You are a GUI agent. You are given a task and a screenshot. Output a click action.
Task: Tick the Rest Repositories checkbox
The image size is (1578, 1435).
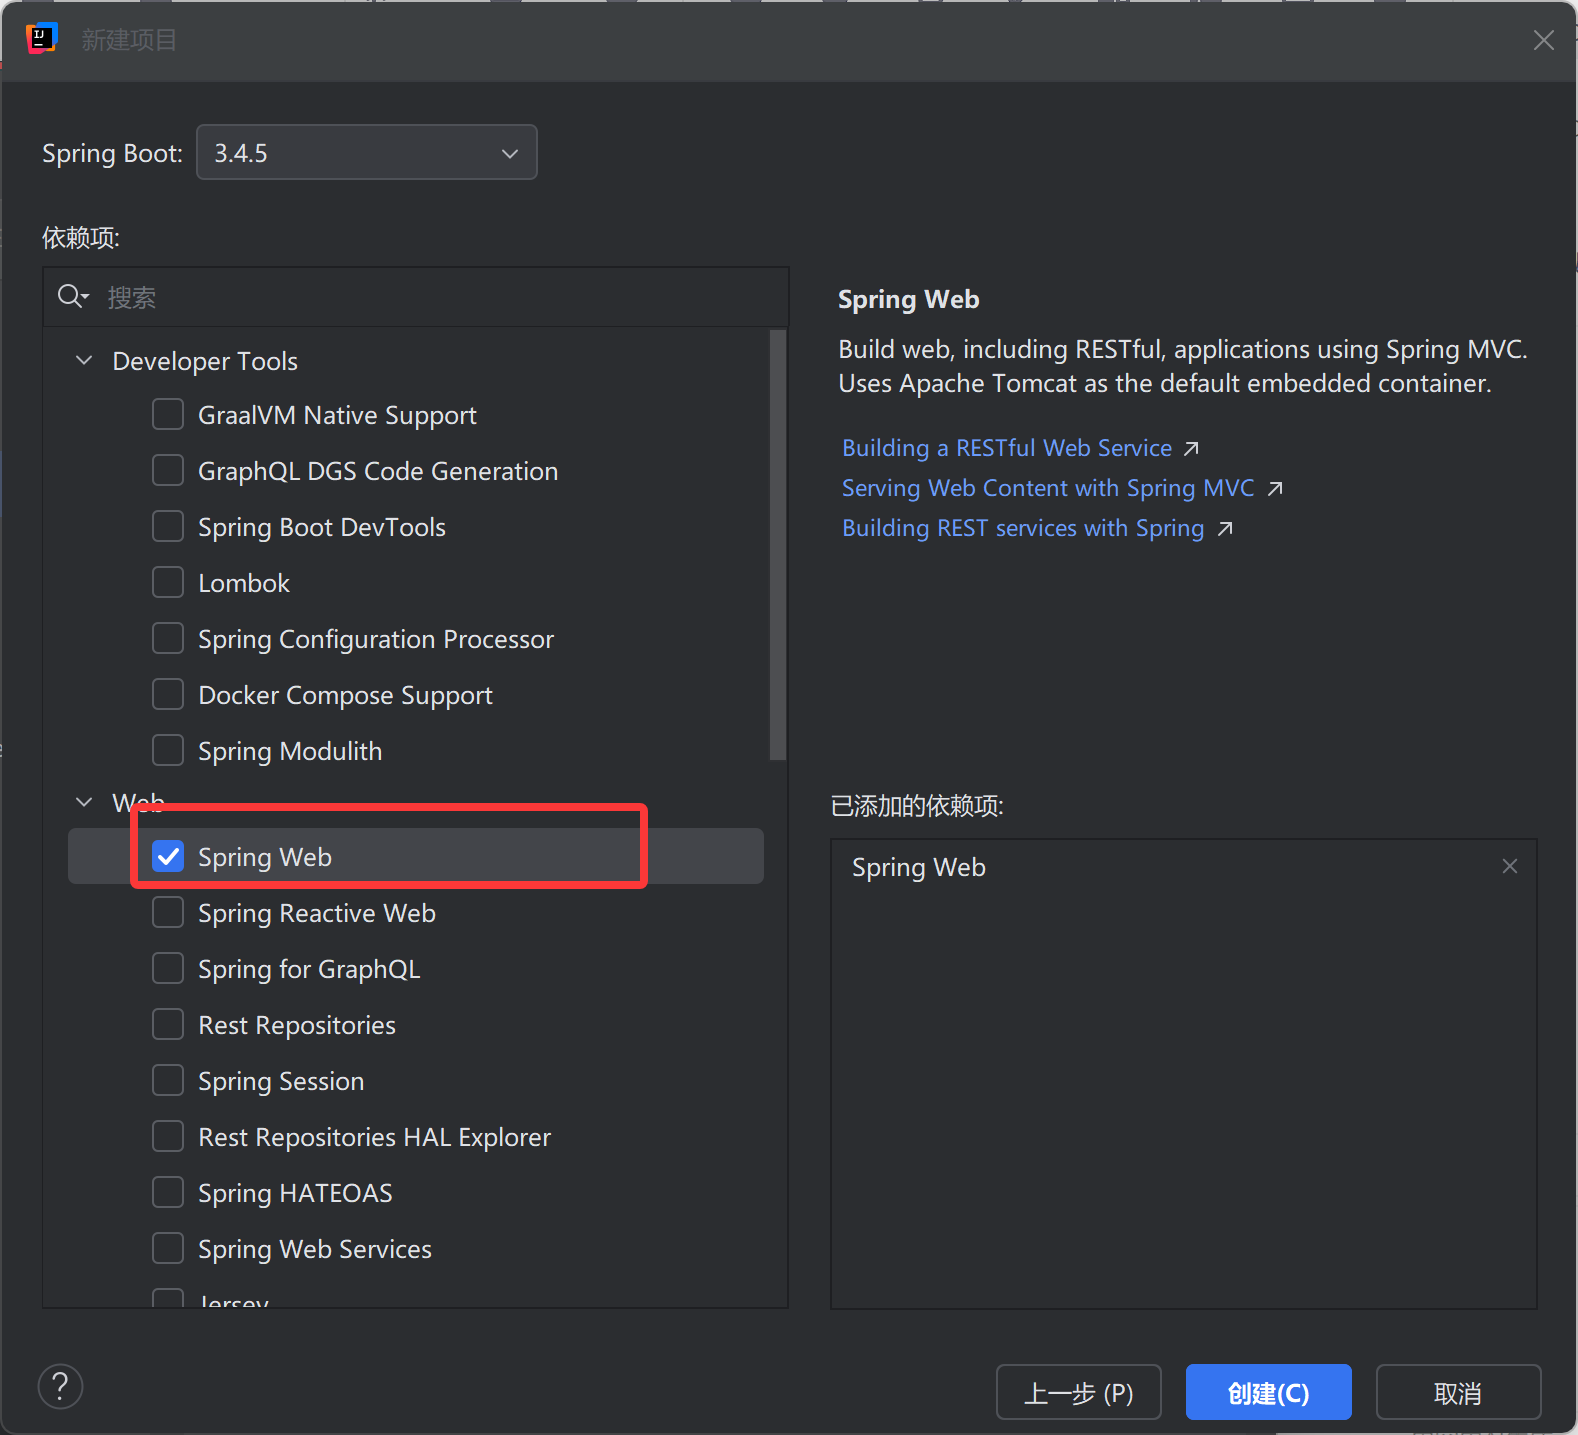pyautogui.click(x=168, y=1024)
